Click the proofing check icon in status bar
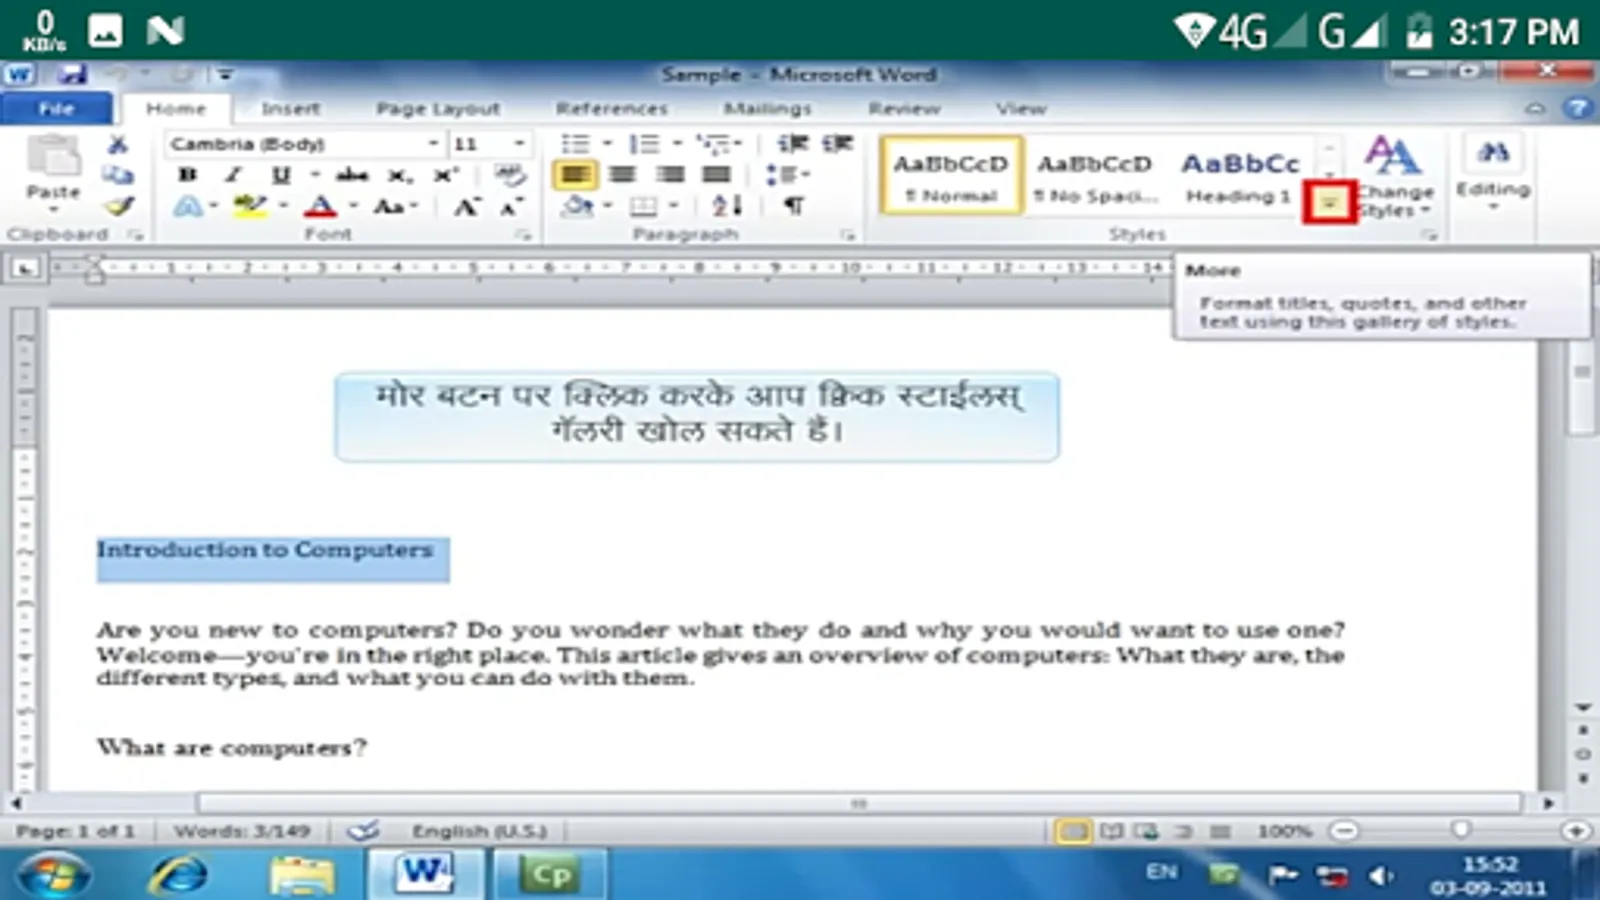The width and height of the screenshot is (1600, 900). point(363,831)
